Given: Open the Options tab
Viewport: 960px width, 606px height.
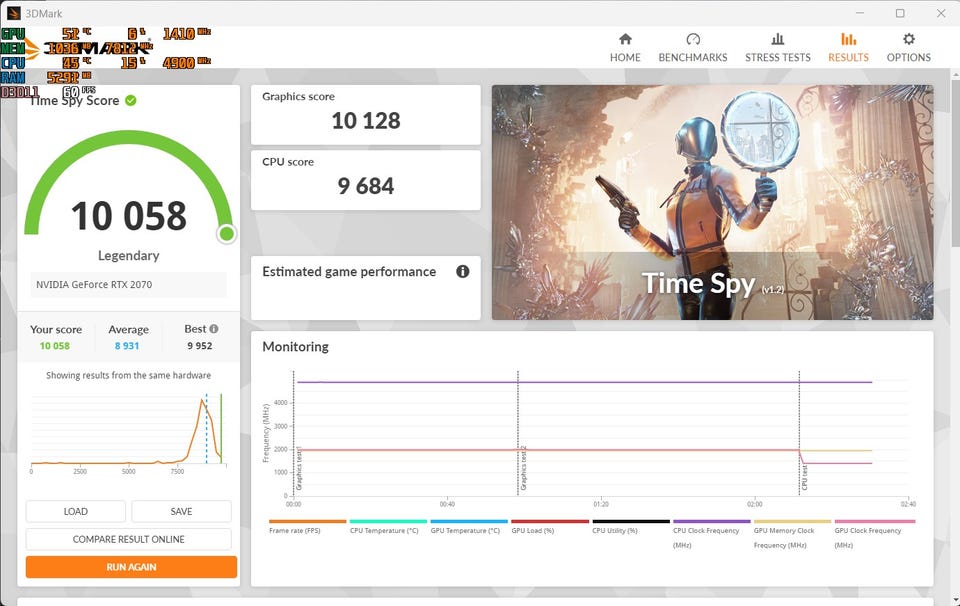Looking at the screenshot, I should [x=909, y=48].
